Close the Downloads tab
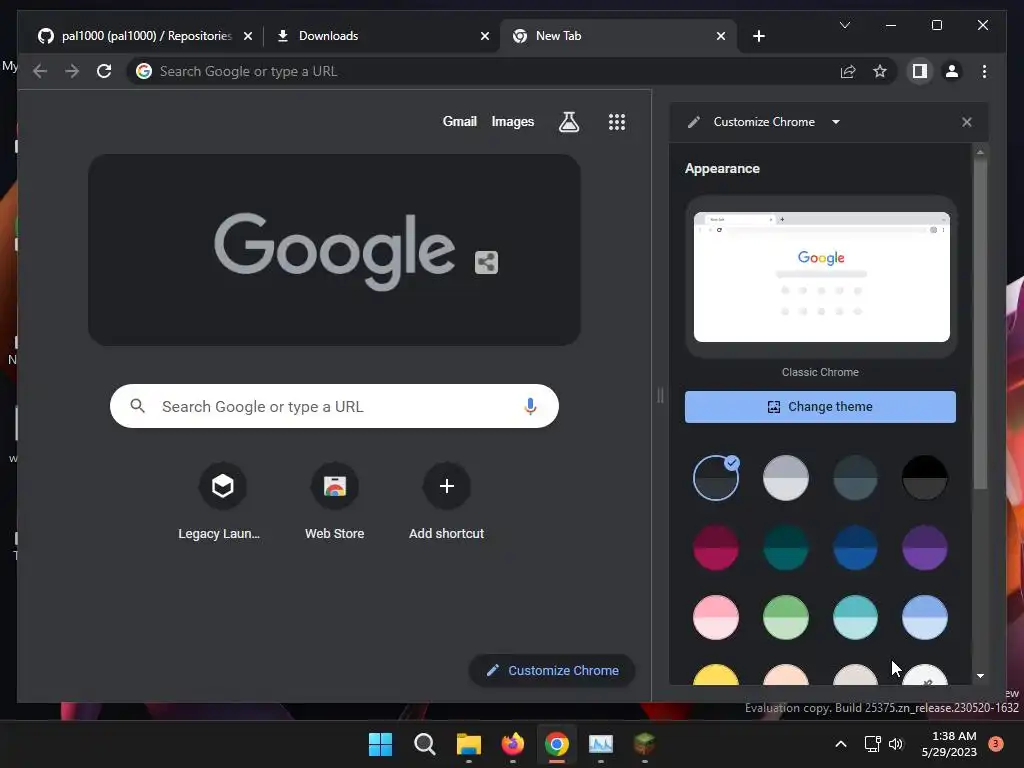This screenshot has height=768, width=1024. point(485,36)
